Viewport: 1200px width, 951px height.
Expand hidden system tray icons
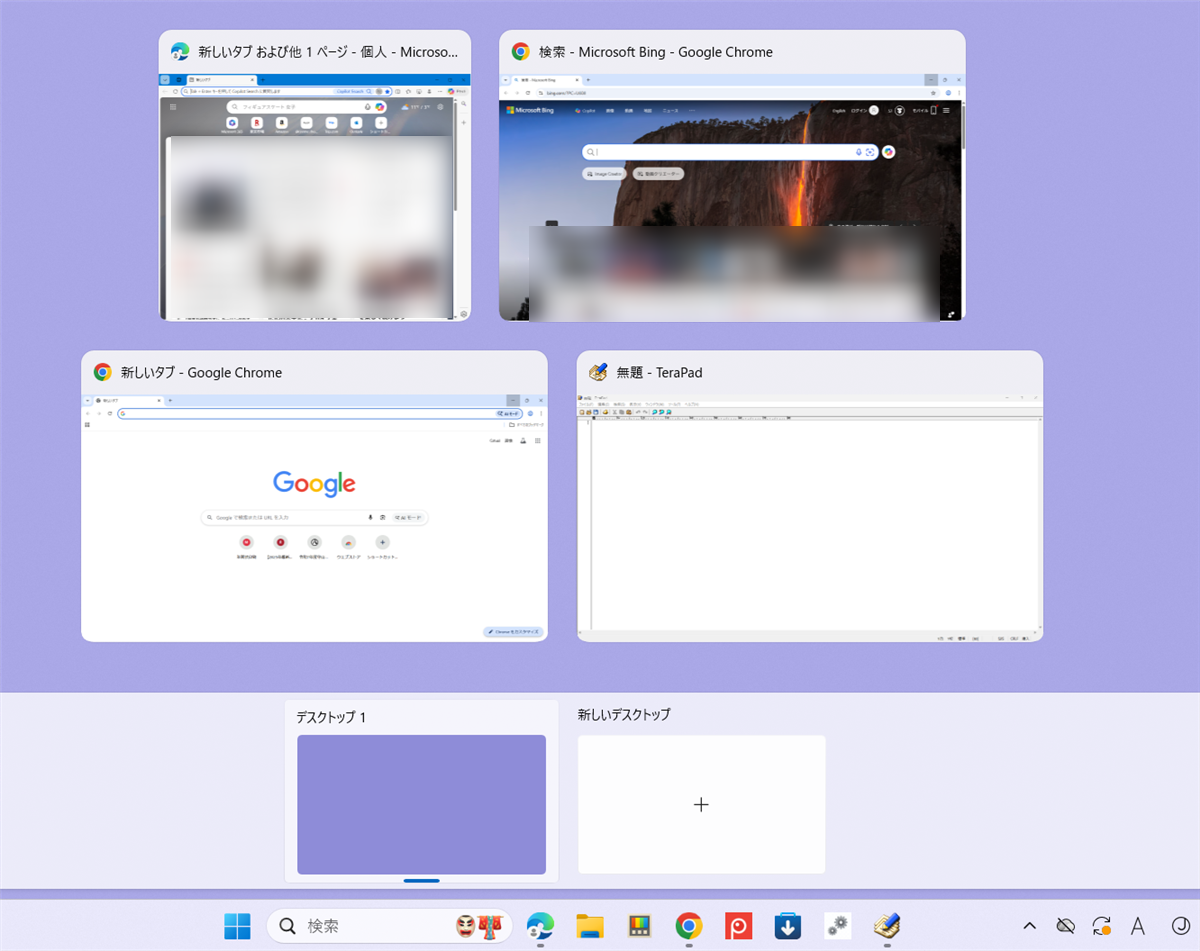(1029, 926)
